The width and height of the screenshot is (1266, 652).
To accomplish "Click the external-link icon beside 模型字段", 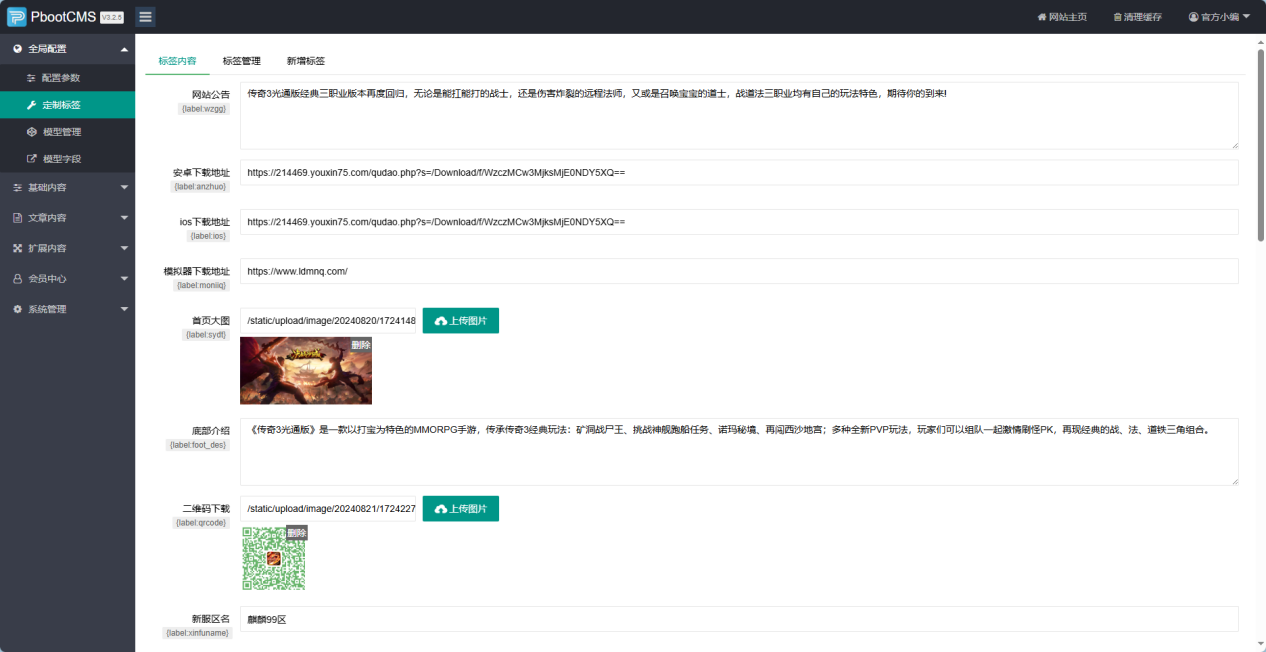I will coord(32,159).
